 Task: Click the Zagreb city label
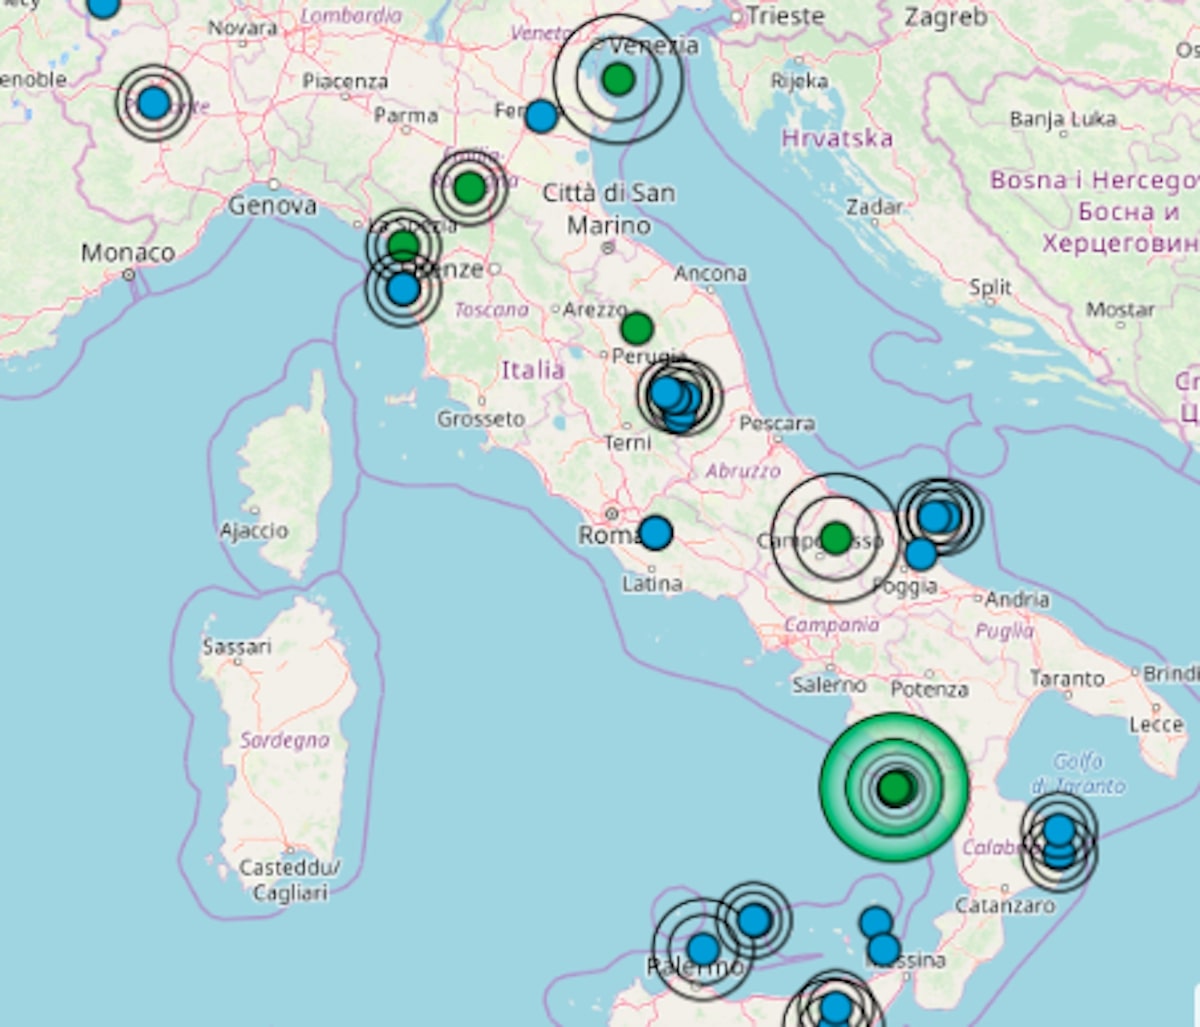945,17
